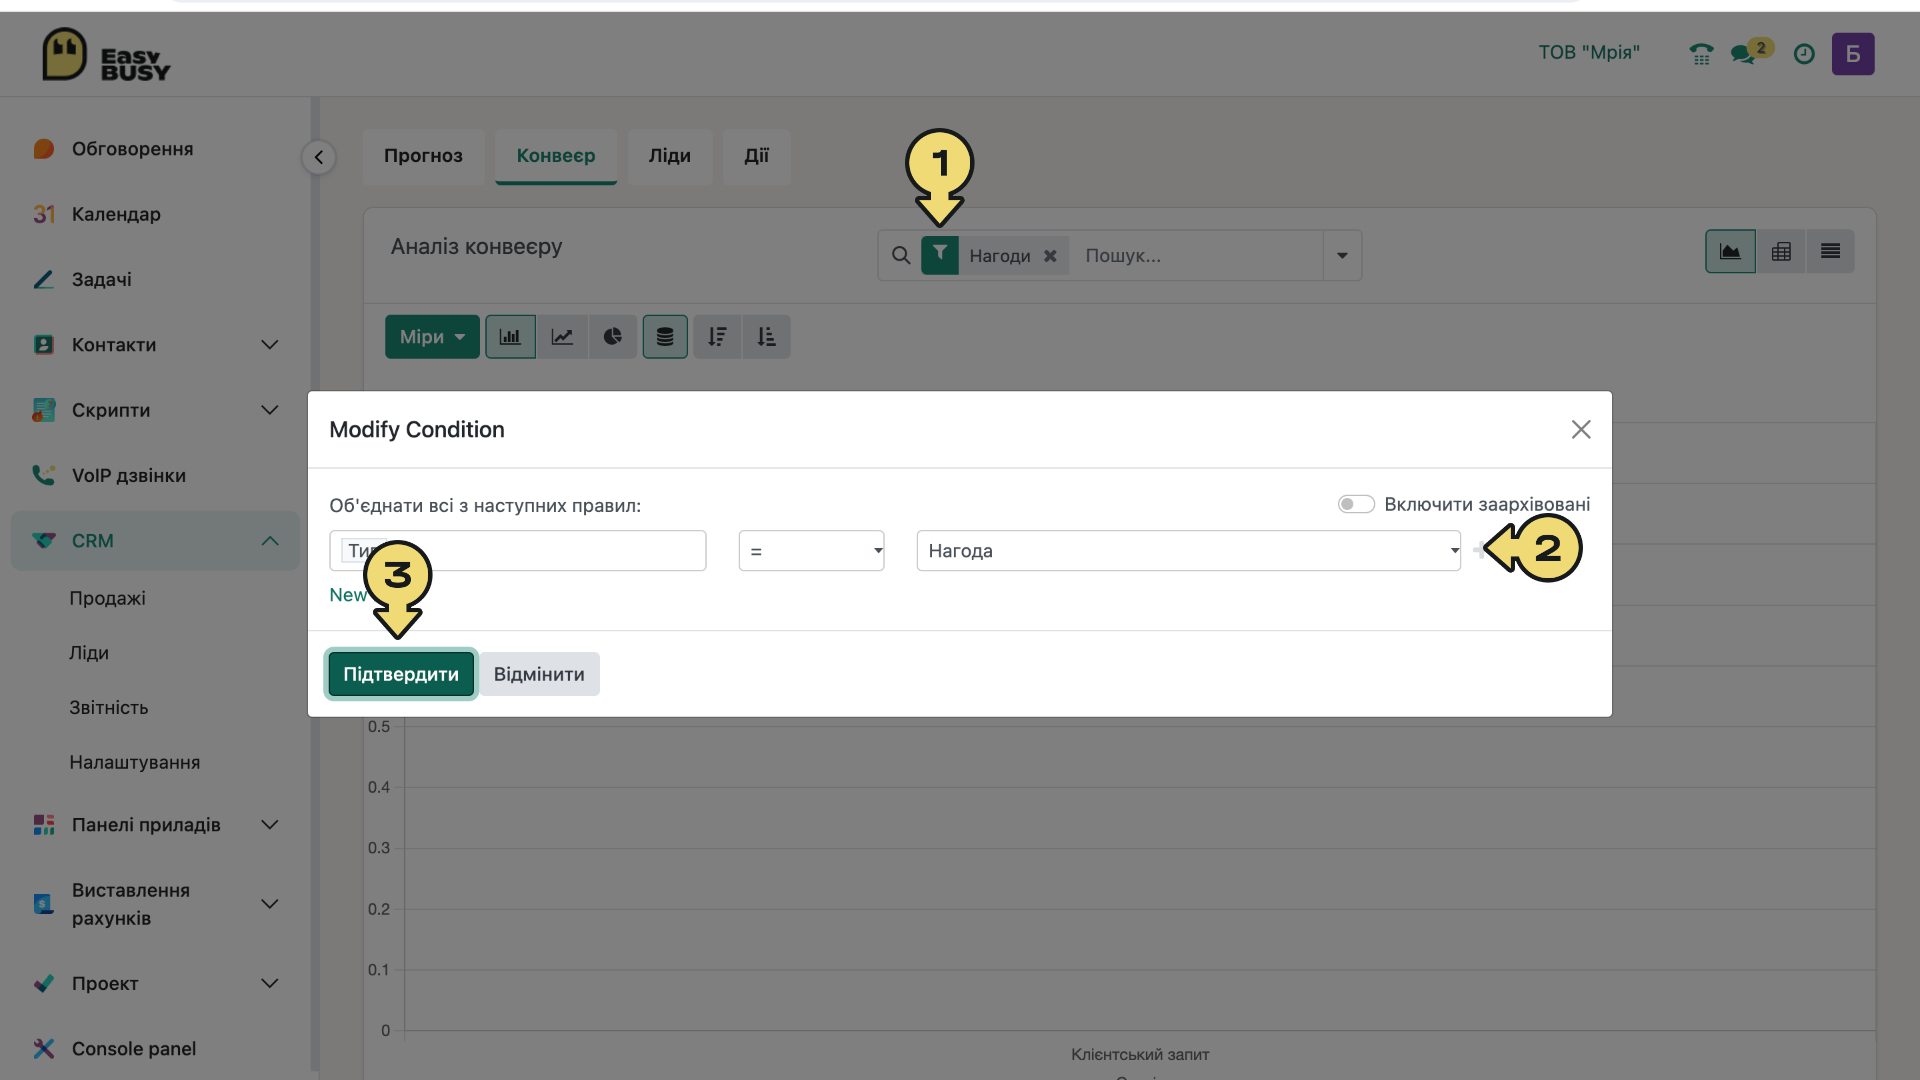Open the operator = dropdown
Viewport: 1920px width, 1080px height.
[811, 551]
